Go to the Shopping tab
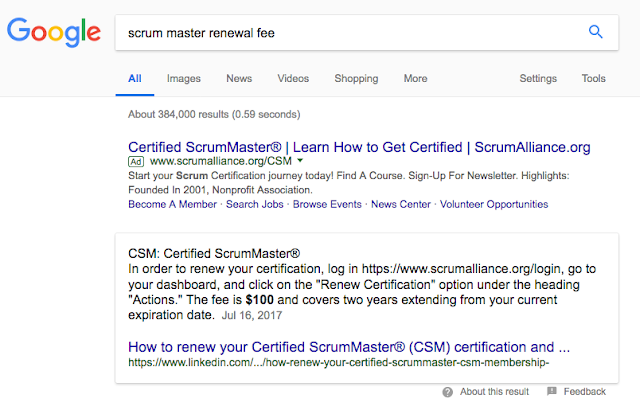The height and width of the screenshot is (414, 640). tap(356, 78)
